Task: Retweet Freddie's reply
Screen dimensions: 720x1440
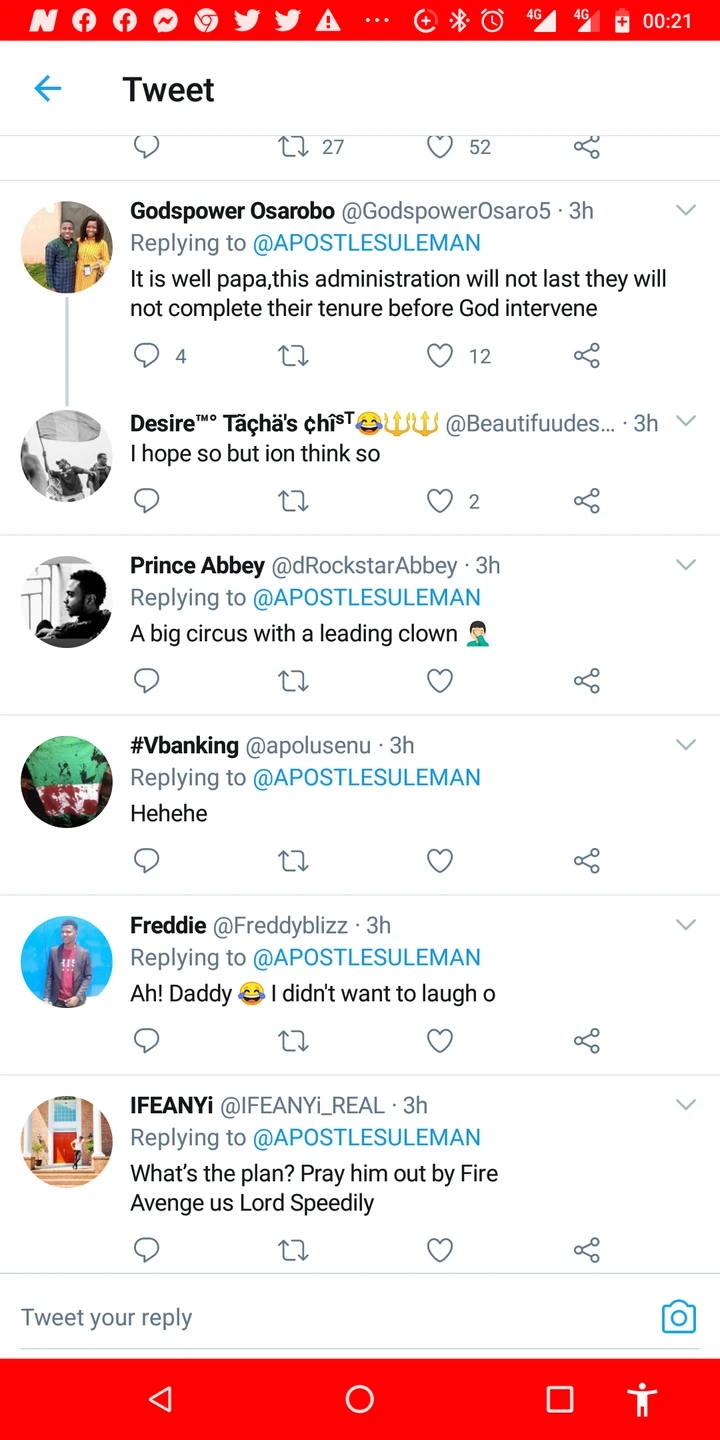Action: click(293, 1041)
